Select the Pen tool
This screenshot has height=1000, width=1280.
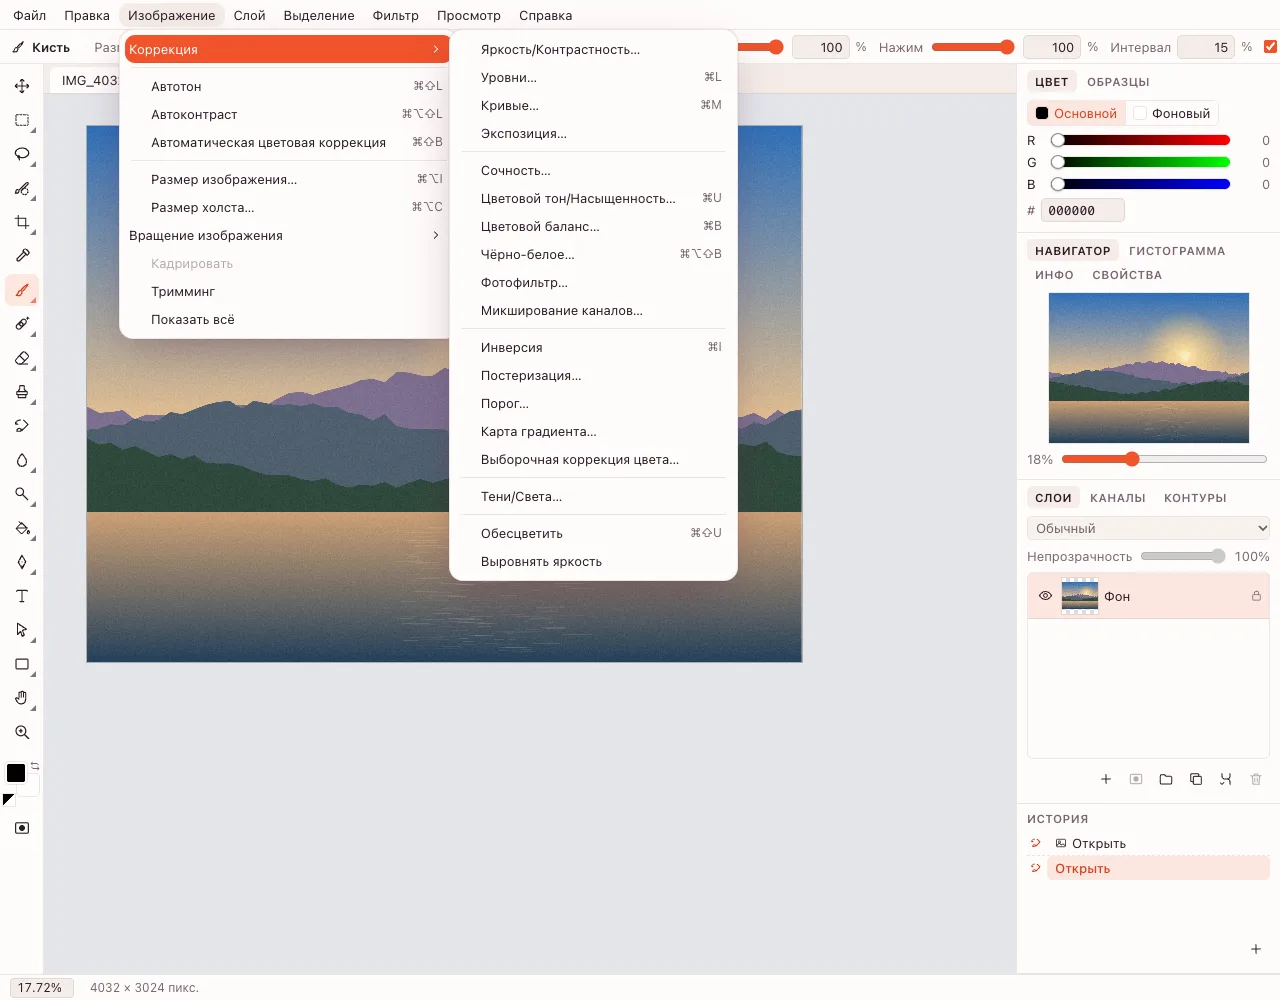point(22,562)
